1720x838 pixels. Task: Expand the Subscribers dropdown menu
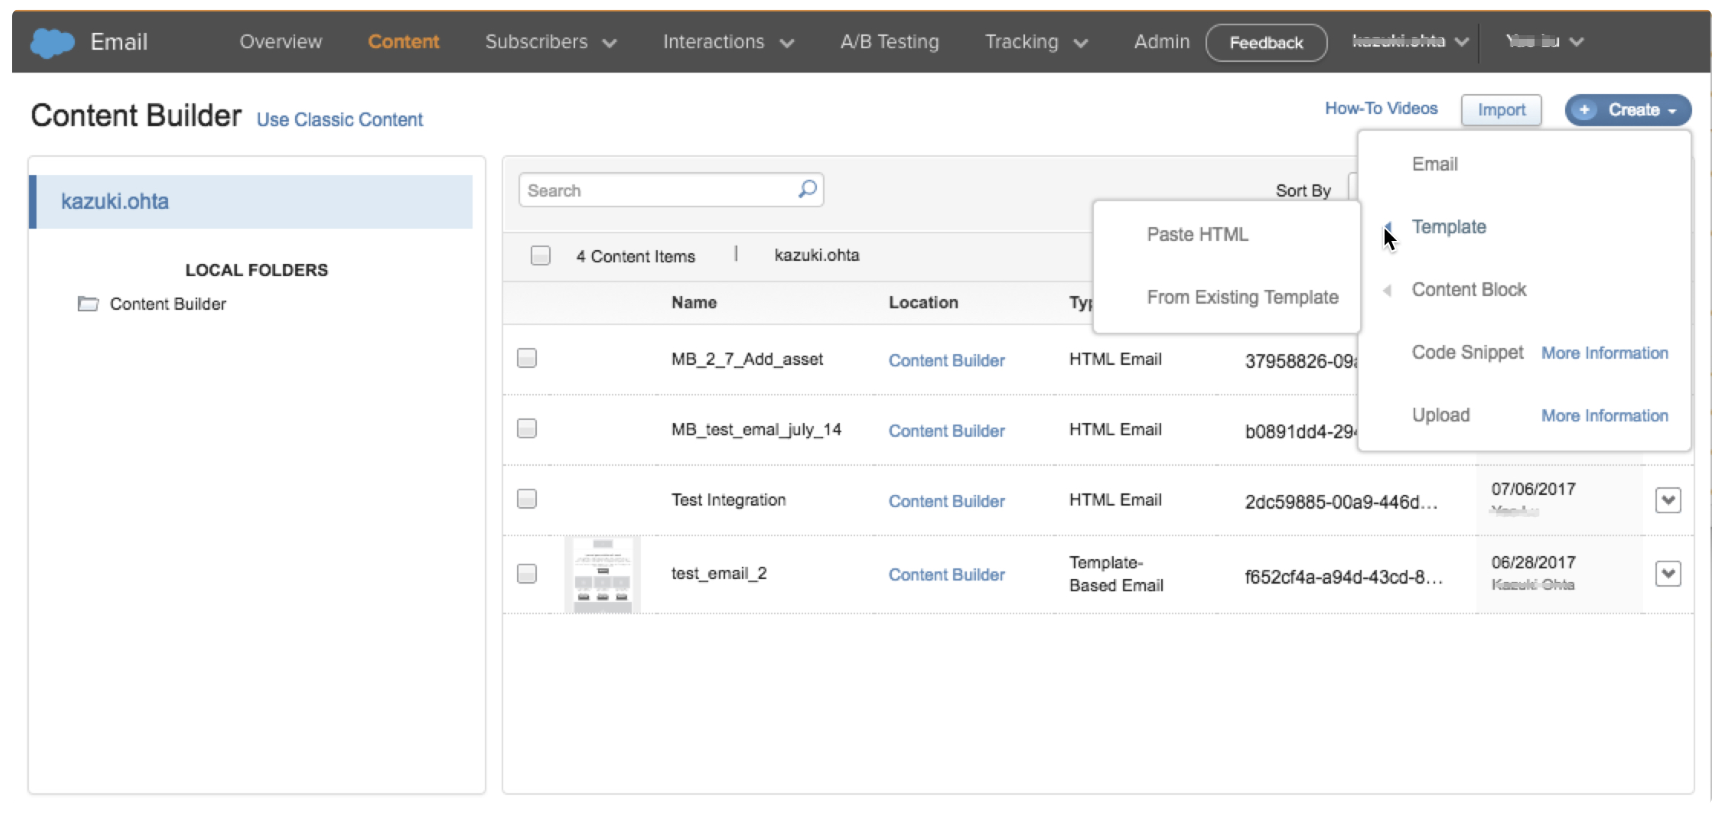(x=550, y=42)
